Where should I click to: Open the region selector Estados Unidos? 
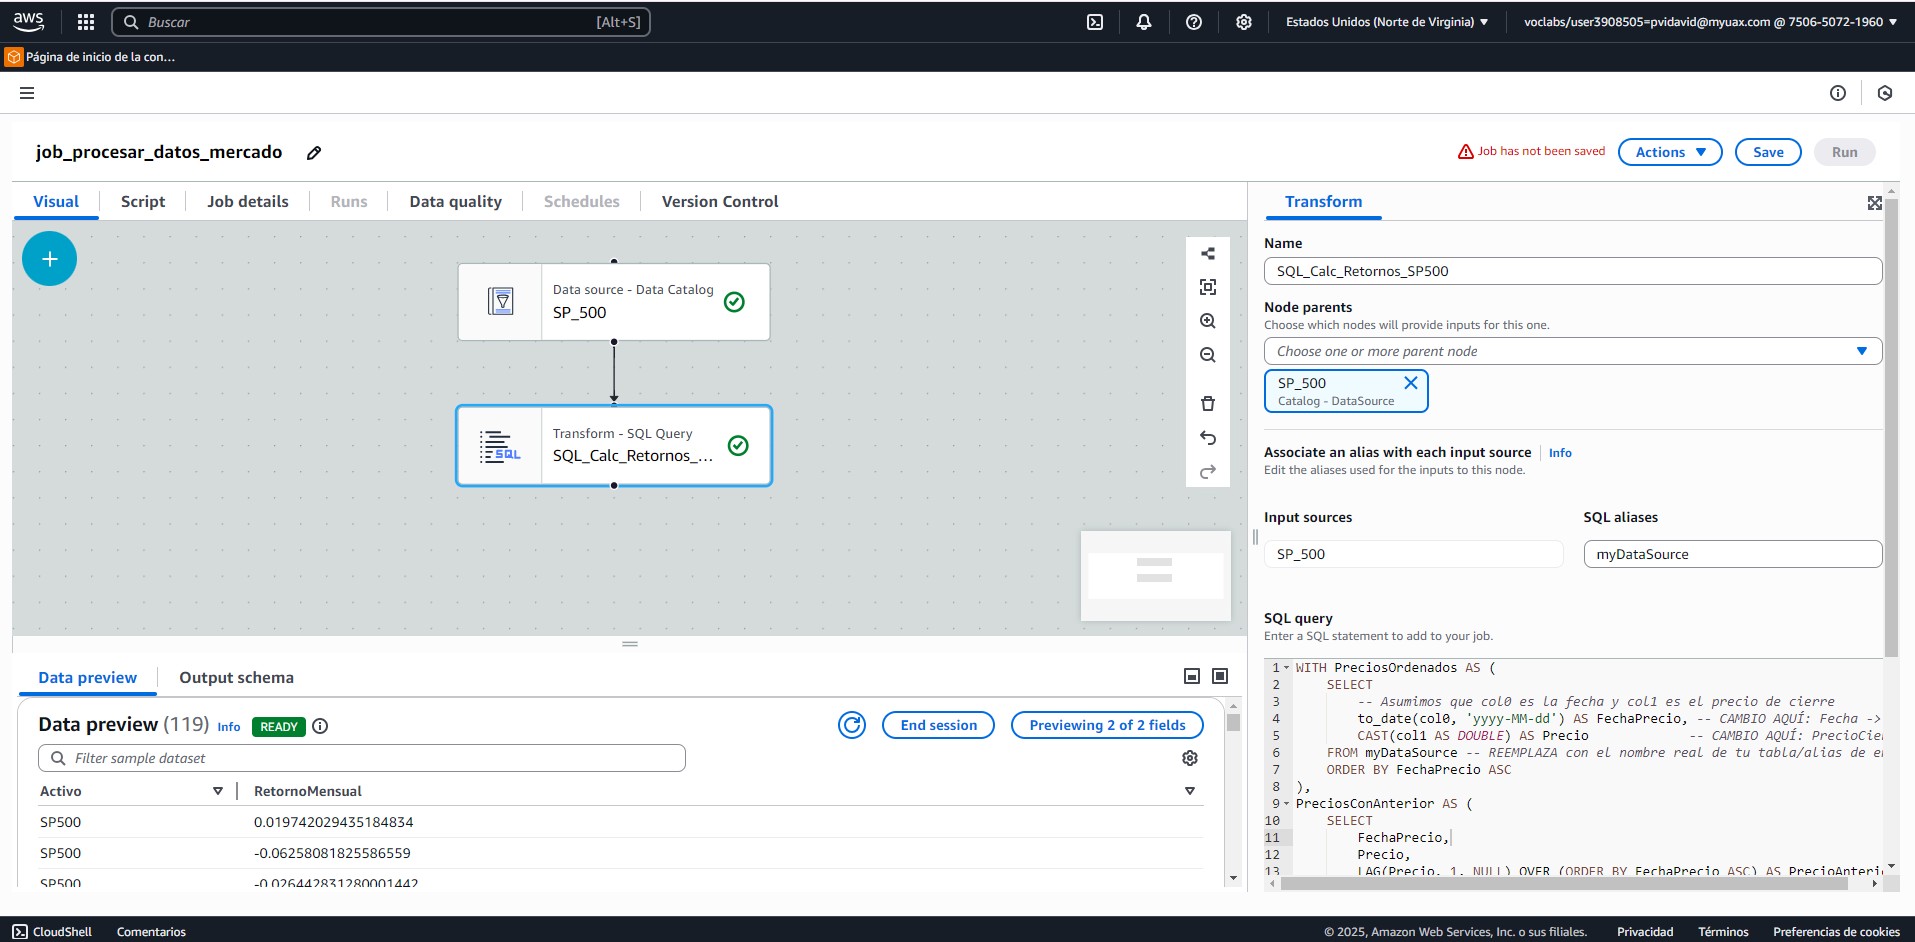pos(1387,22)
